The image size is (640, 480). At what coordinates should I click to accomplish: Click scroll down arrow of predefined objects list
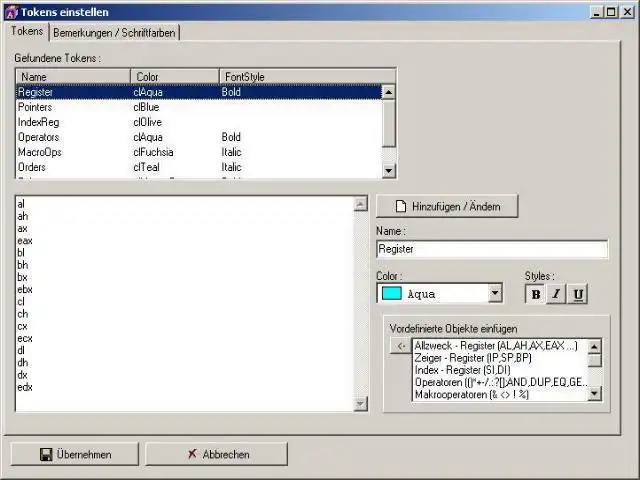[x=594, y=394]
